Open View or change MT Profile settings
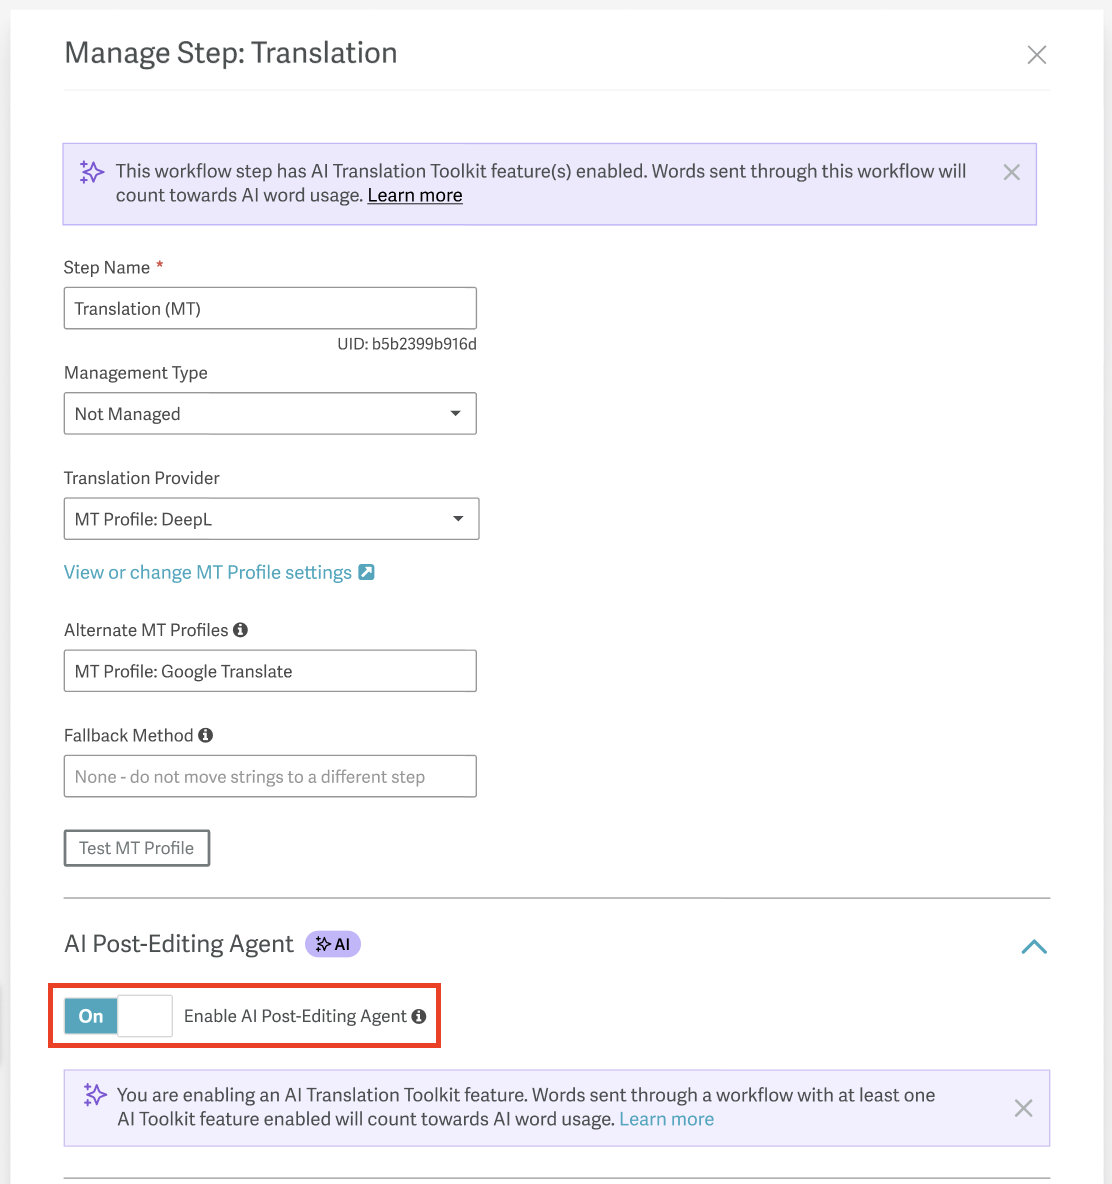1112x1184 pixels. 208,572
